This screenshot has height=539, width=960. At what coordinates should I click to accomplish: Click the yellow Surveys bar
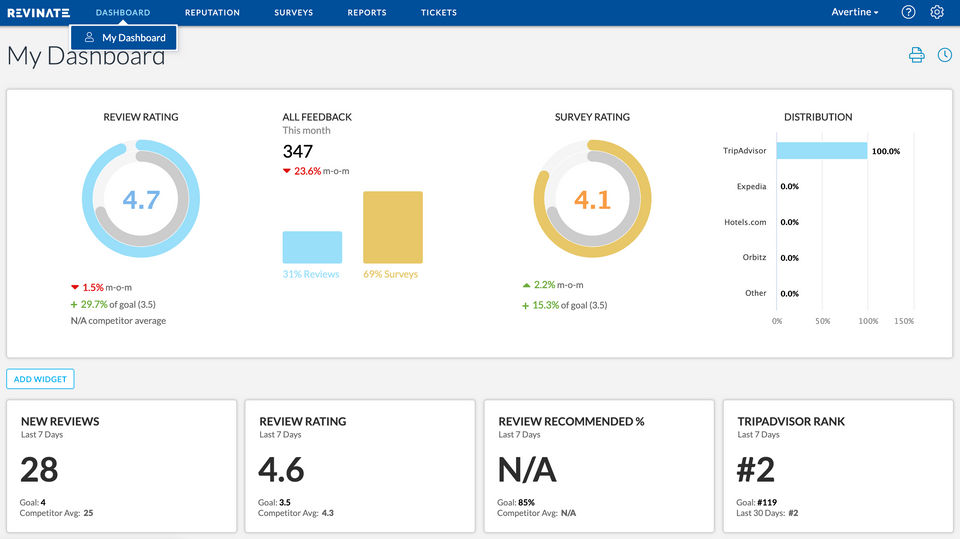(x=392, y=227)
